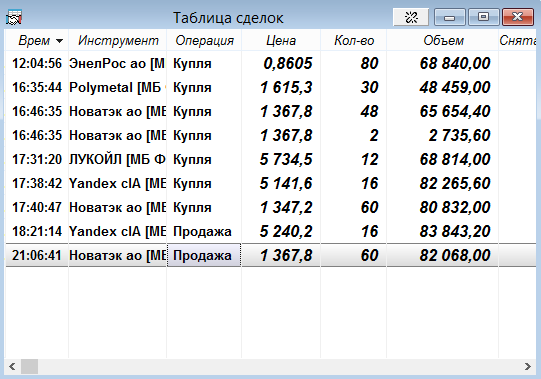Screen dimensions: 541x379
Task: Select the ЭнелРос ао instrument cell
Action: (117, 64)
